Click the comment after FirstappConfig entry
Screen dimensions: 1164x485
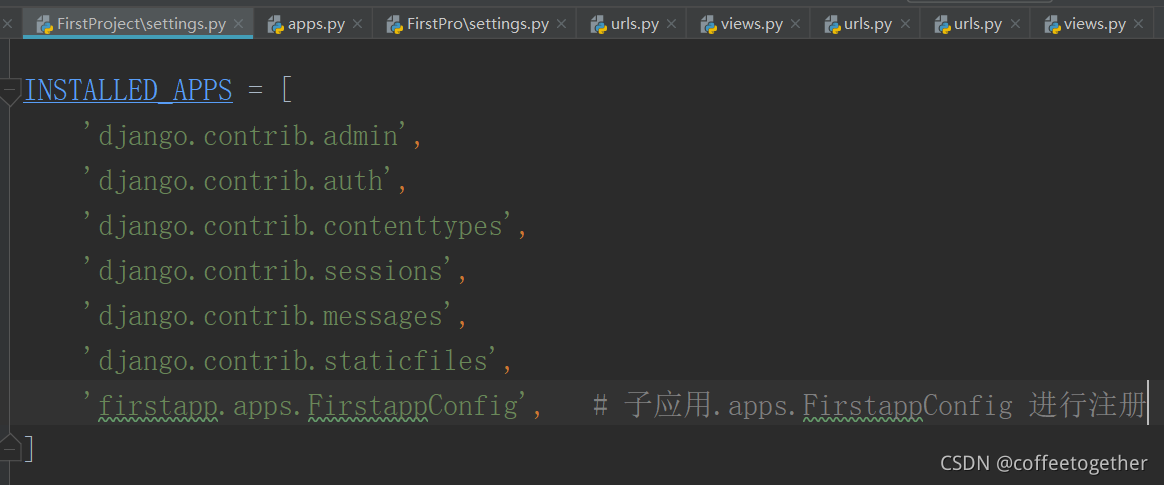point(869,406)
